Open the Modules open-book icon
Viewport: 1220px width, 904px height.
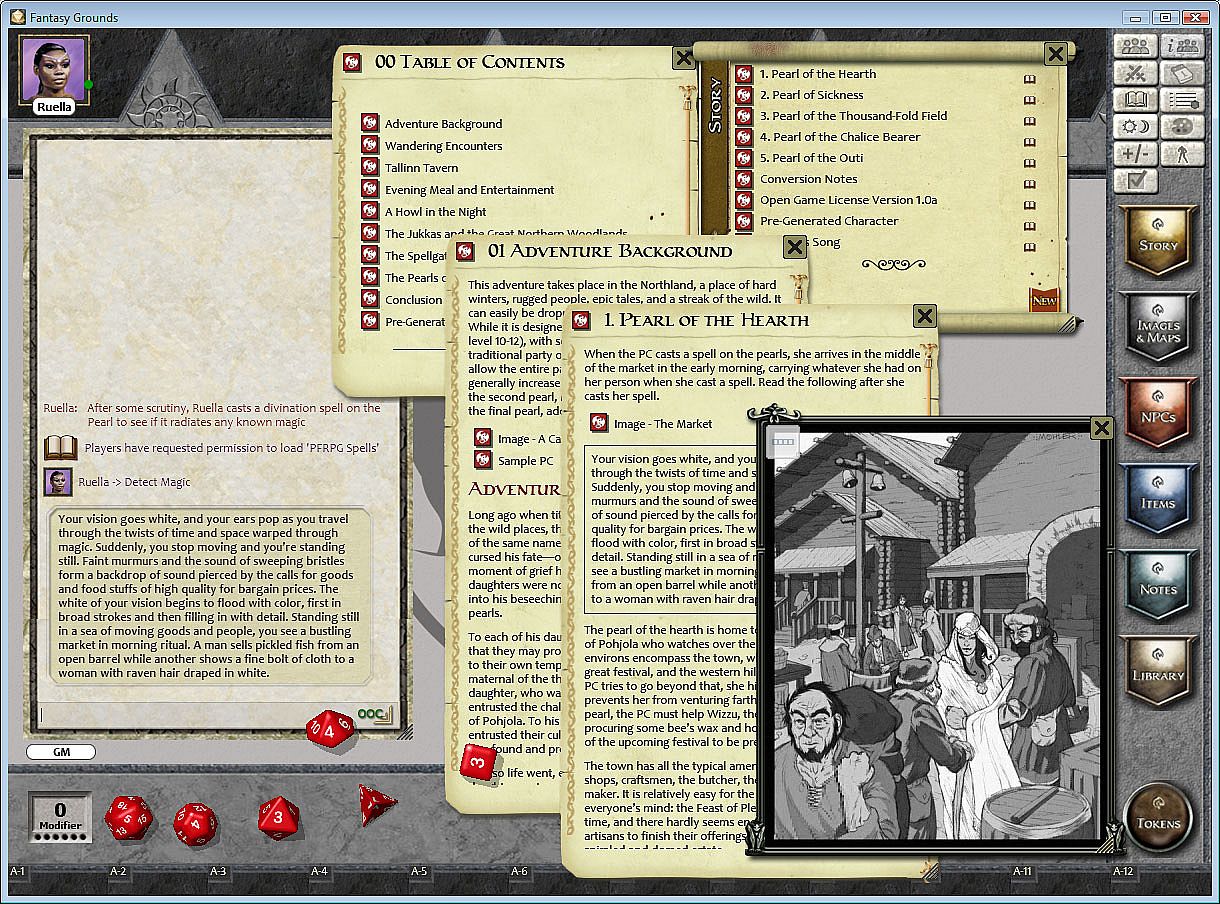1135,100
